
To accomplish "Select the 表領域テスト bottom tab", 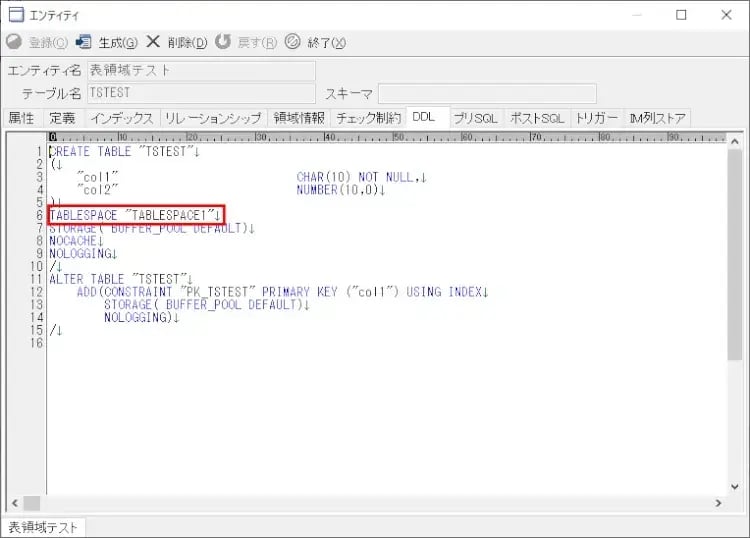I will [42, 527].
